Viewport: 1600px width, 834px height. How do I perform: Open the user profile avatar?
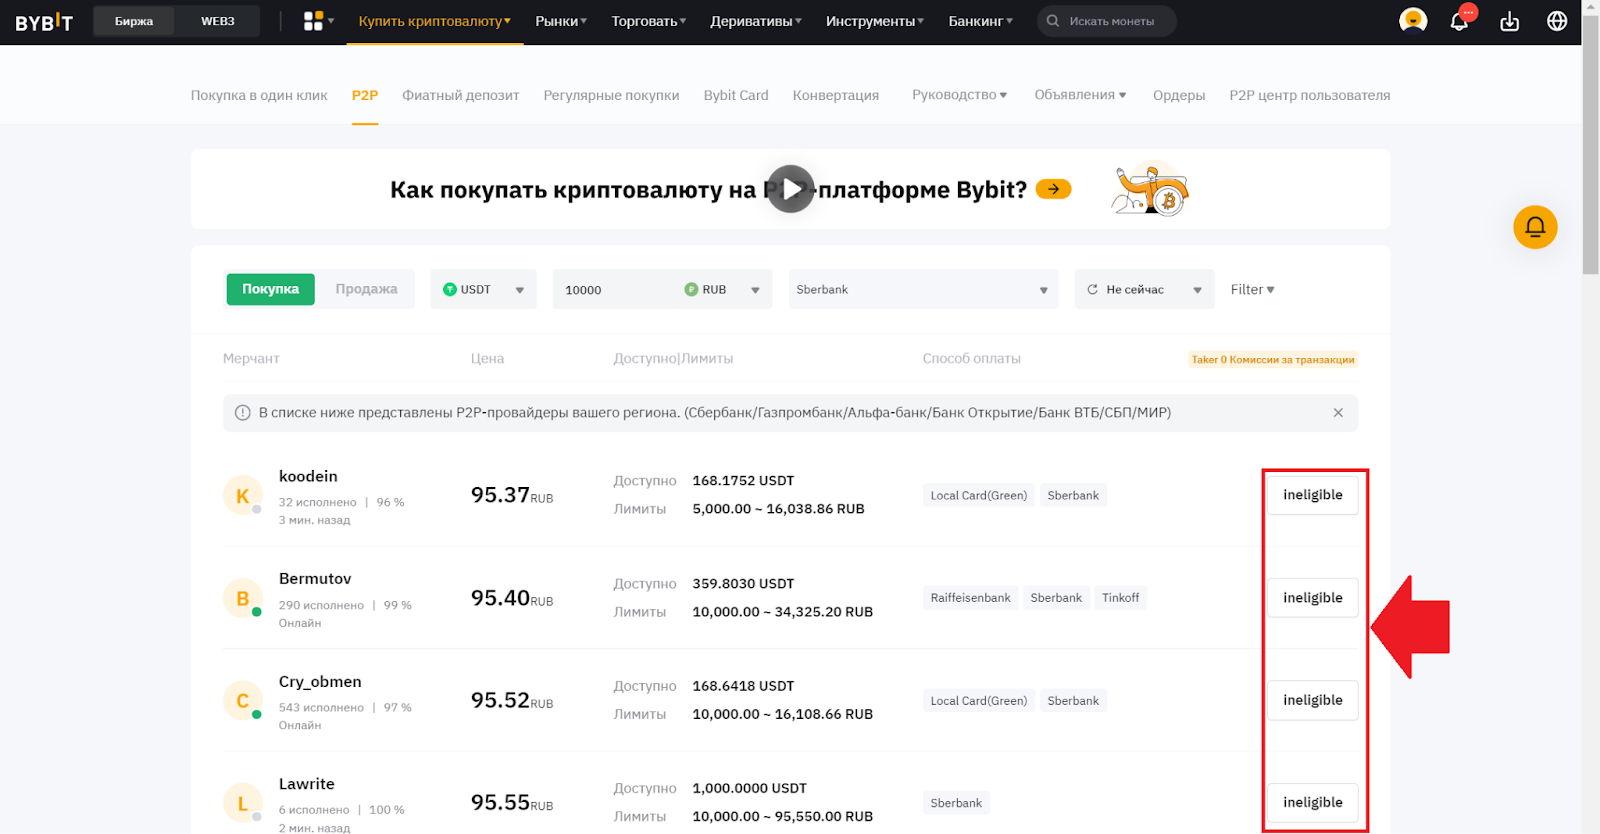point(1413,20)
